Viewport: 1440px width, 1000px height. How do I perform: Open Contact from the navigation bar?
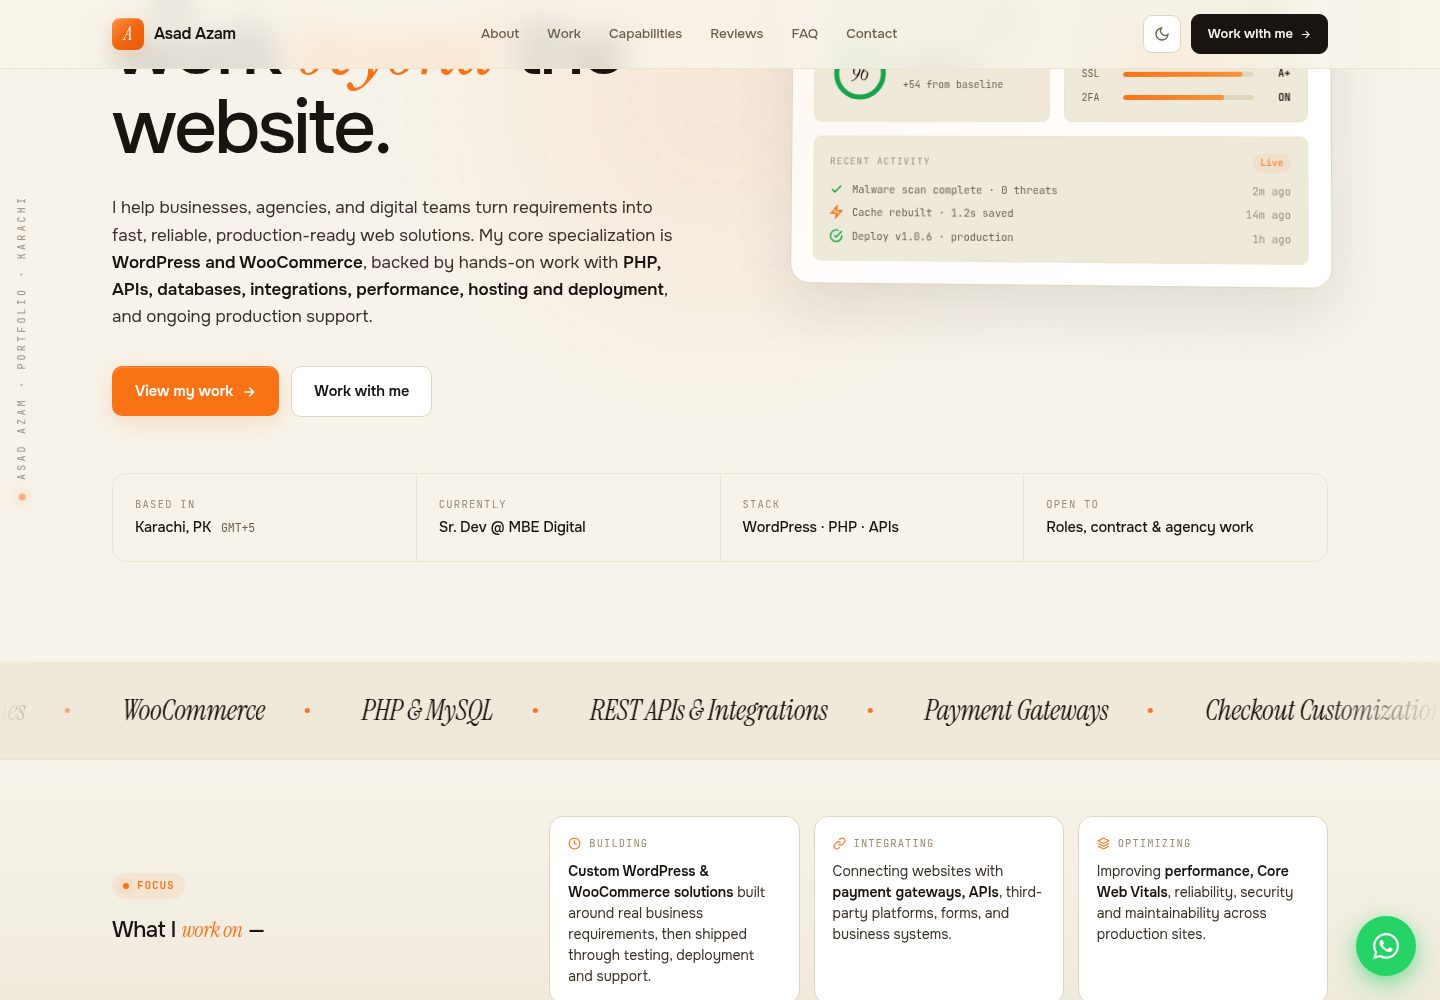click(872, 34)
